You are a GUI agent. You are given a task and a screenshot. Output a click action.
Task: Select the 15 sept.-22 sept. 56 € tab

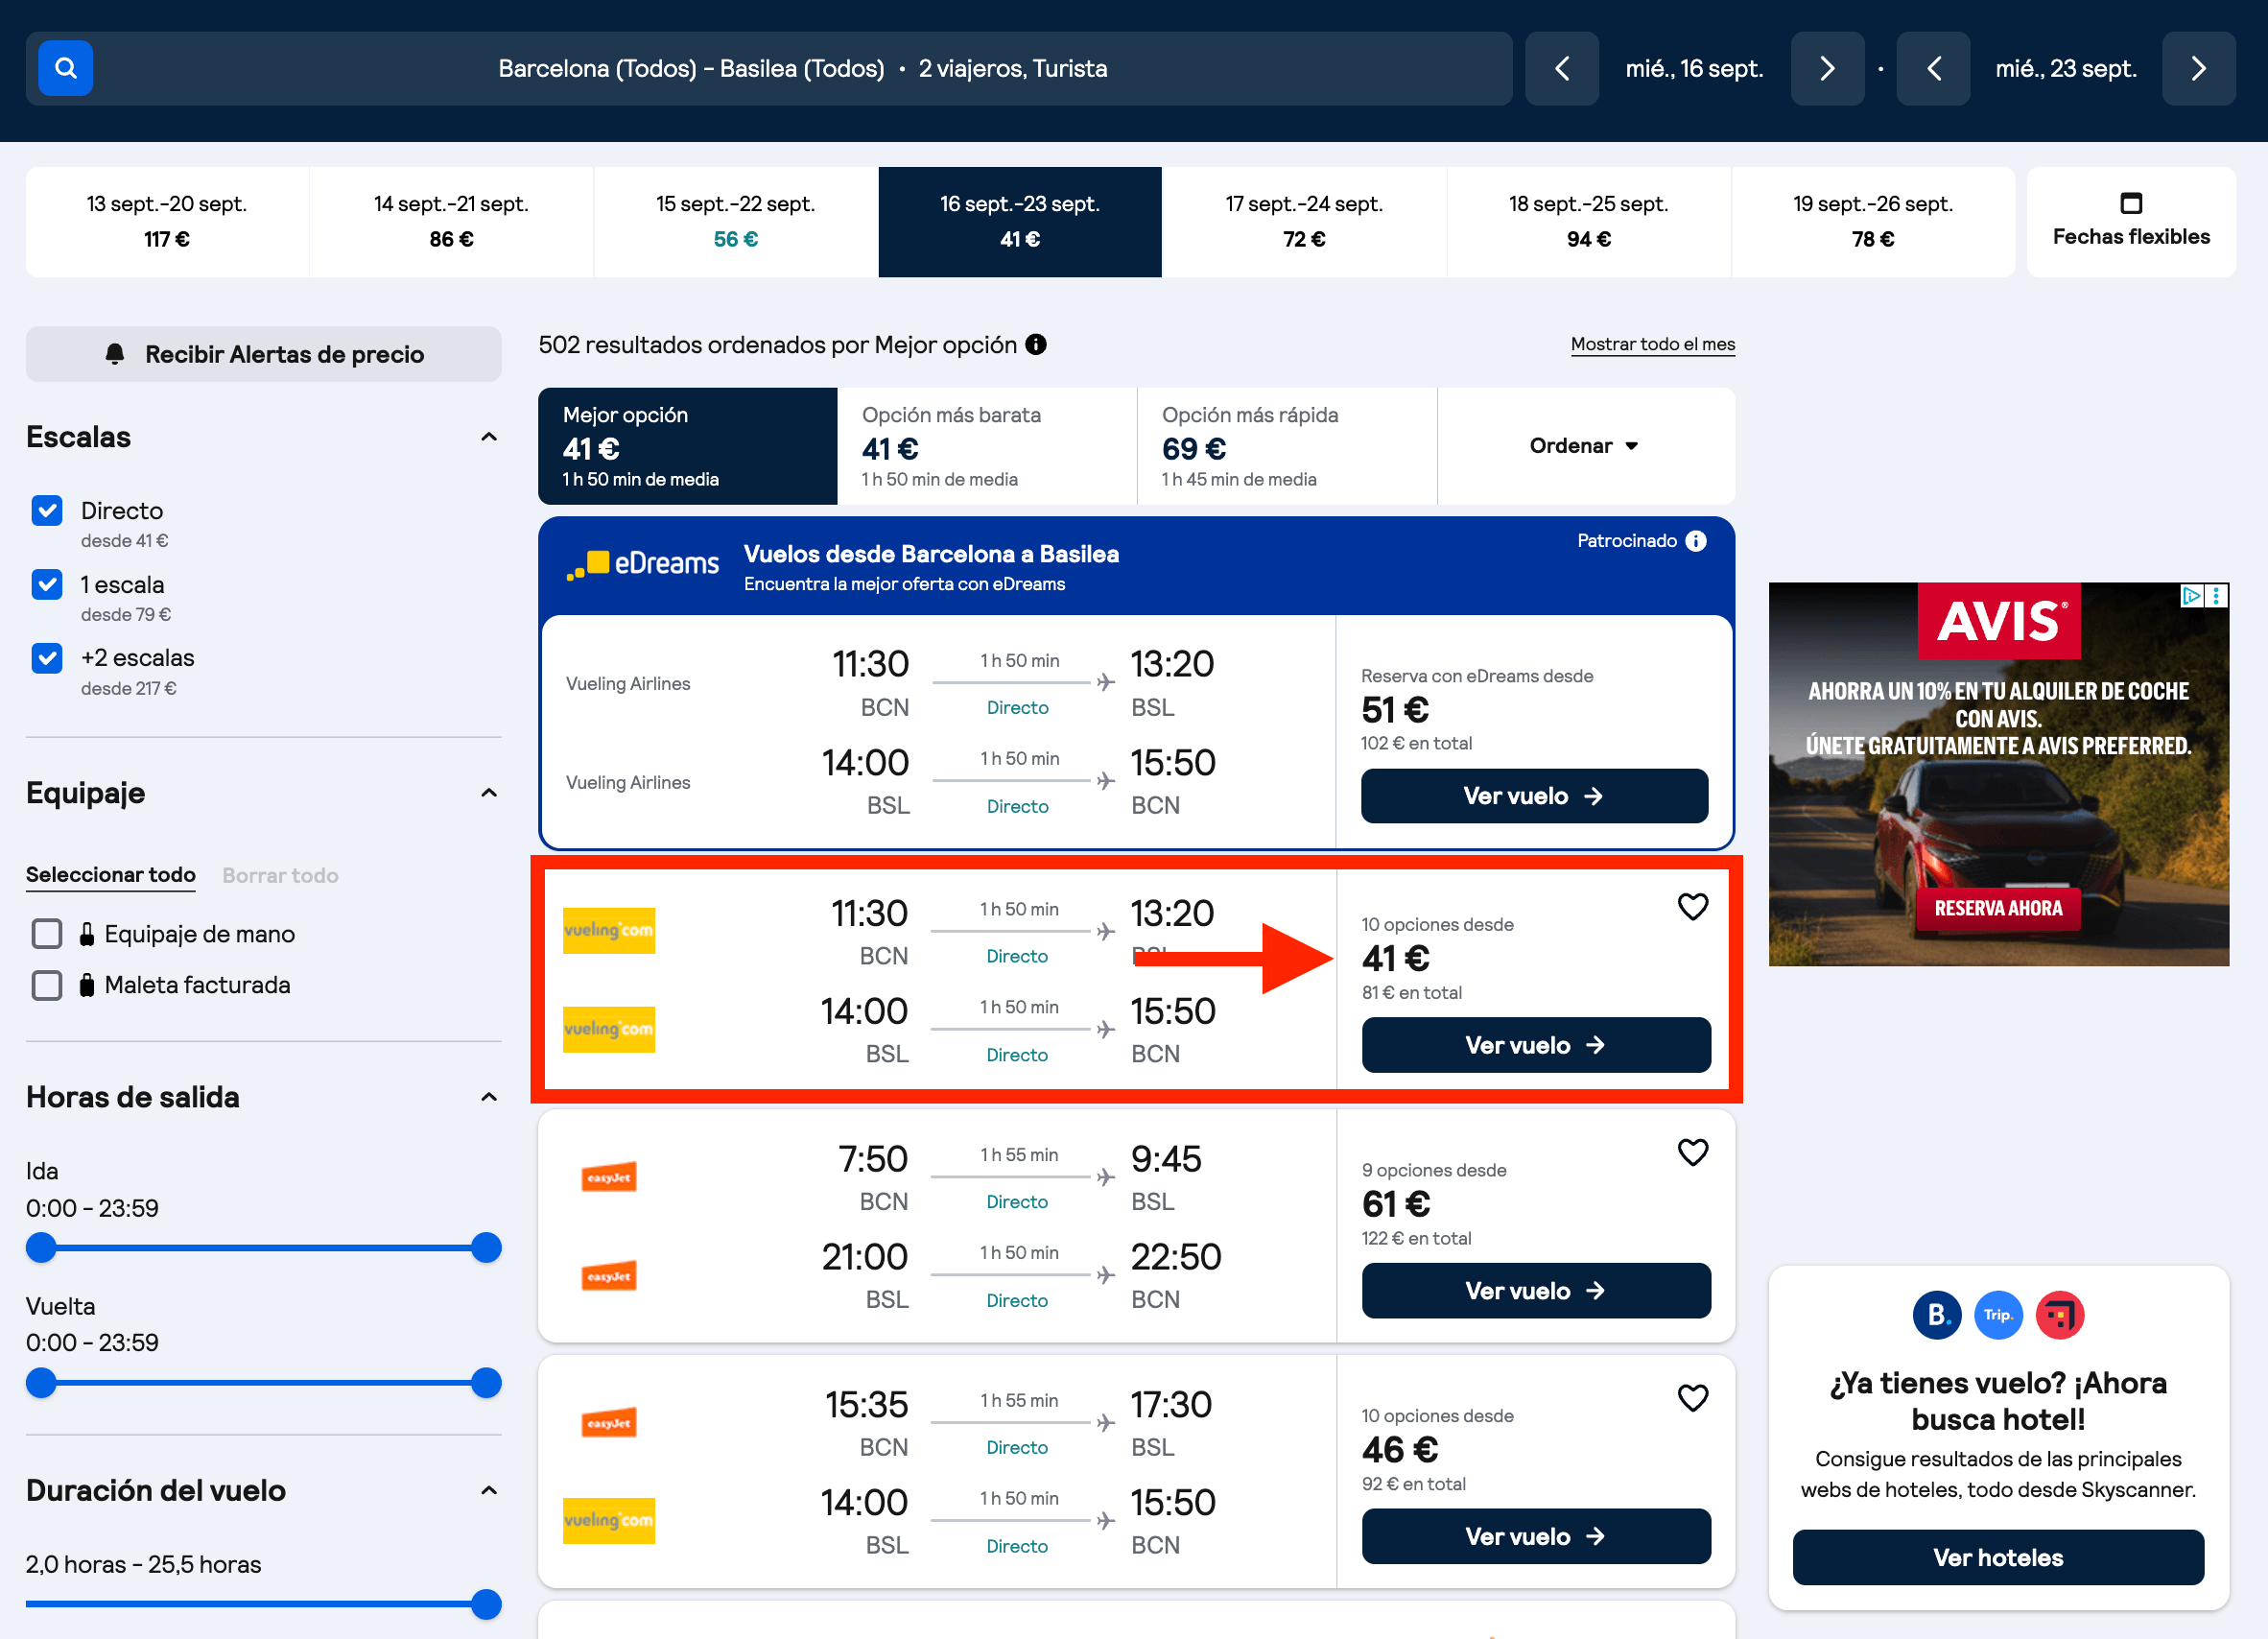tap(736, 221)
